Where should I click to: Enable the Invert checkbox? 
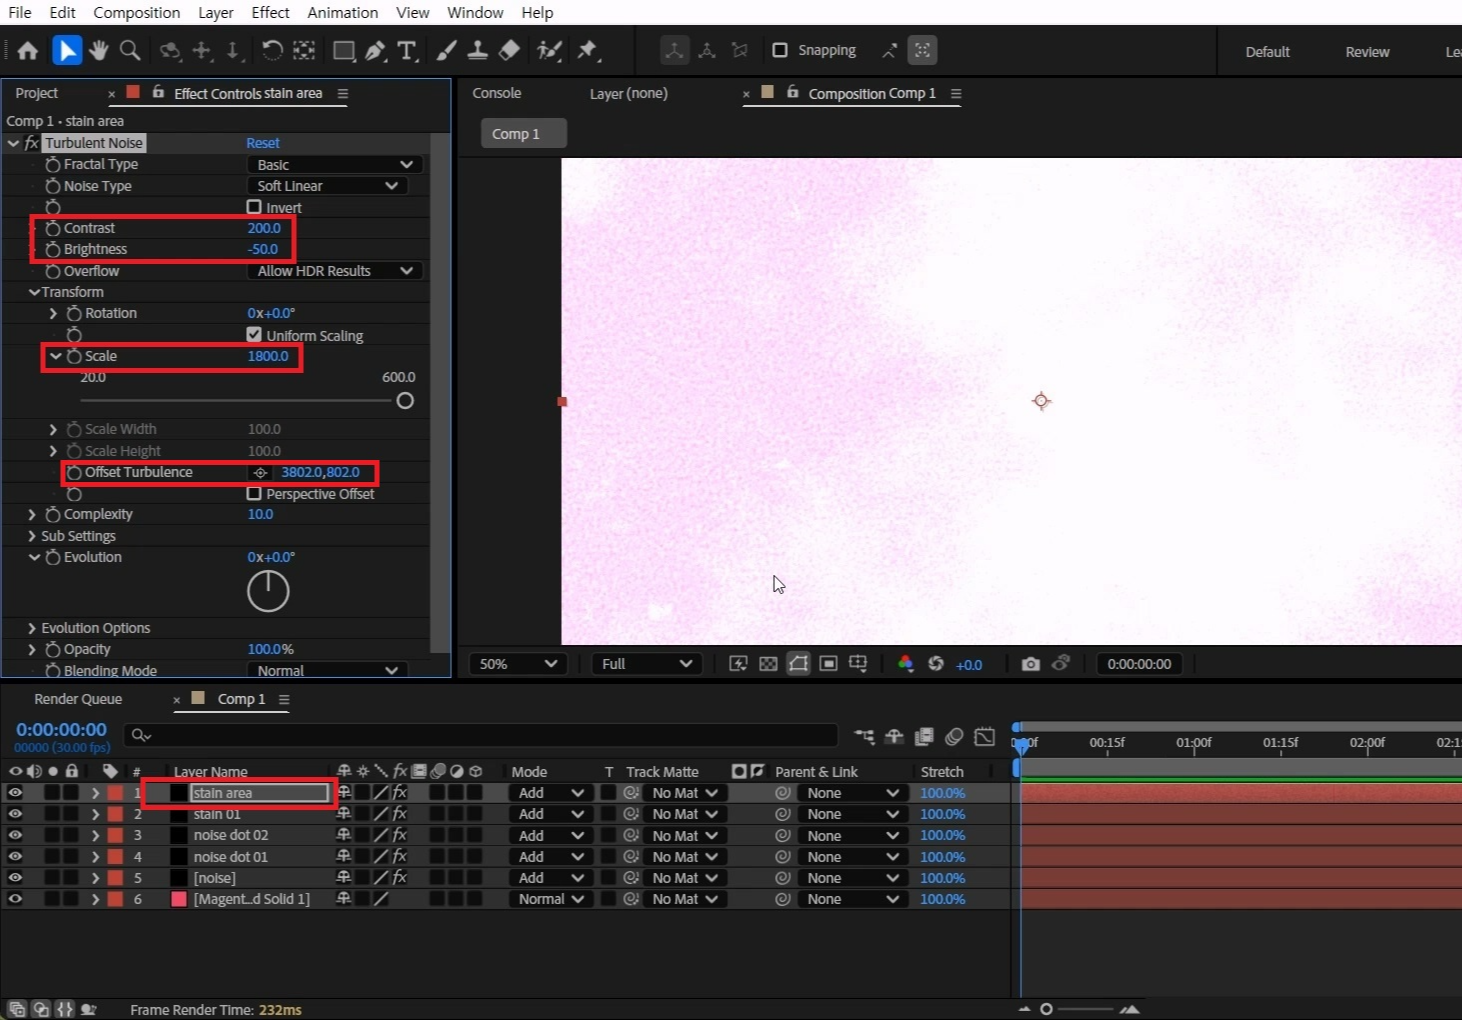(254, 207)
